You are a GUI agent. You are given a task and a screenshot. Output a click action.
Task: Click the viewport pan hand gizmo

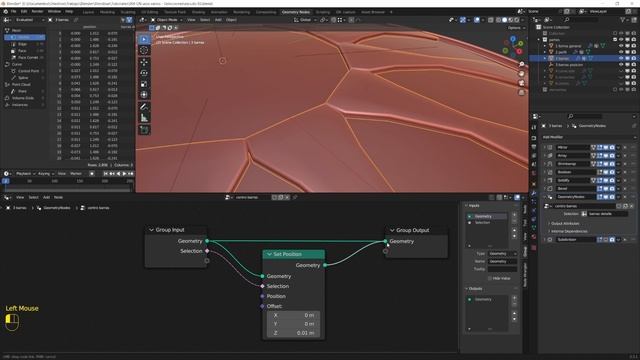(x=522, y=73)
